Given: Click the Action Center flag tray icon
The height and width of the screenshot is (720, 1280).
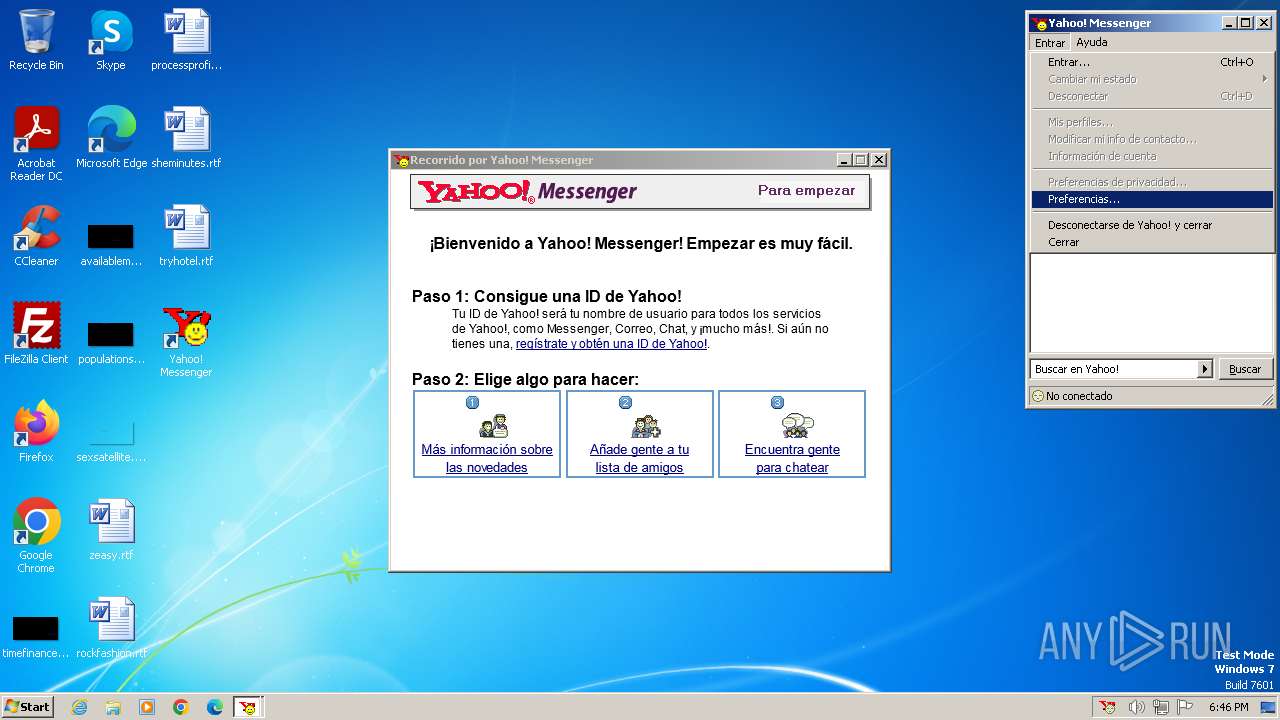Looking at the screenshot, I should [1185, 707].
